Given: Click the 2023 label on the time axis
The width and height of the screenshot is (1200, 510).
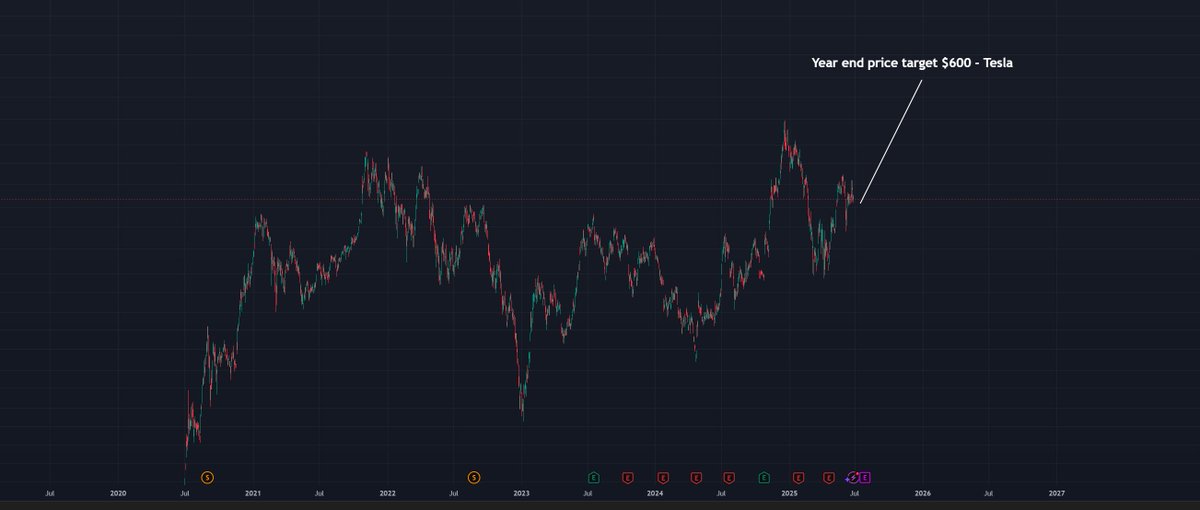Looking at the screenshot, I should coord(521,493).
